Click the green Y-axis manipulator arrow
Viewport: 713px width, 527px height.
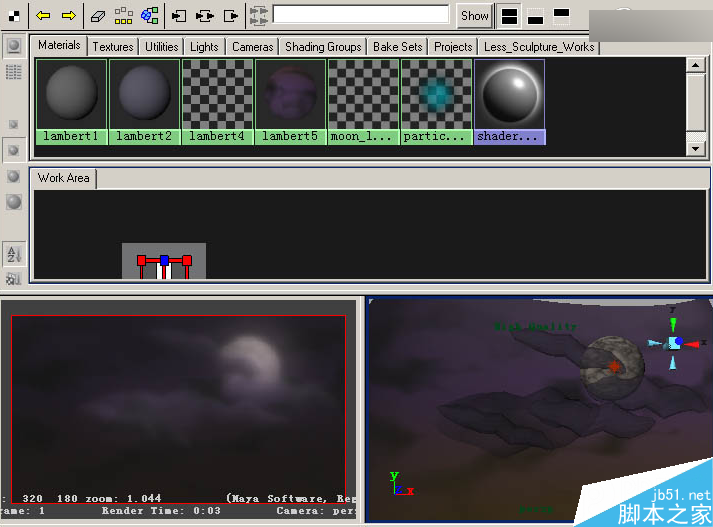(x=673, y=324)
